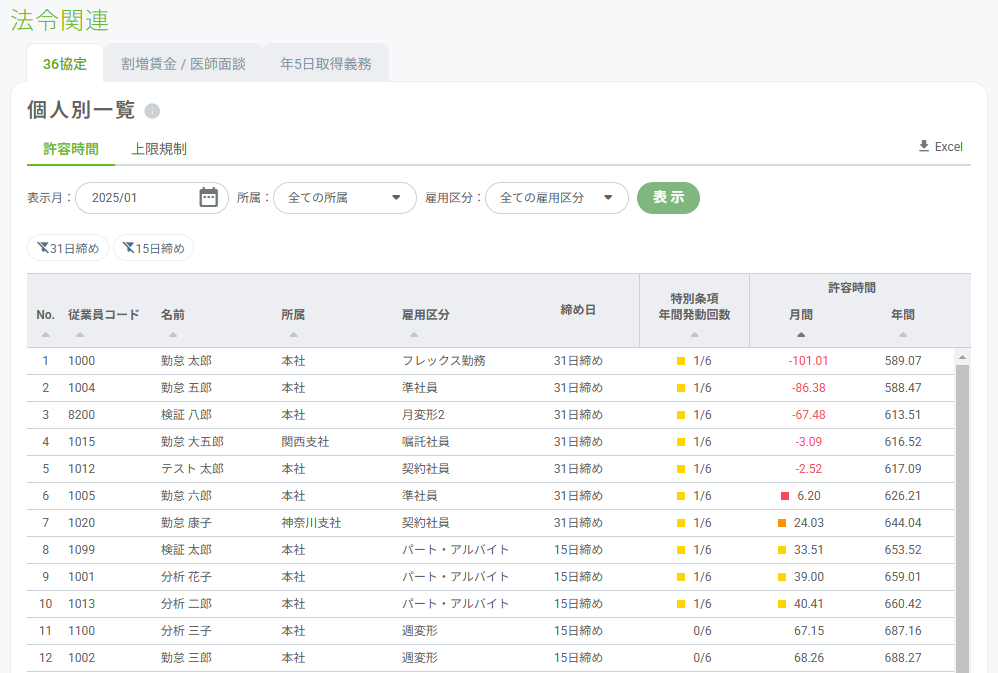The image size is (998, 673).
Task: Remove the 15日締め filter chip
Action: click(153, 248)
